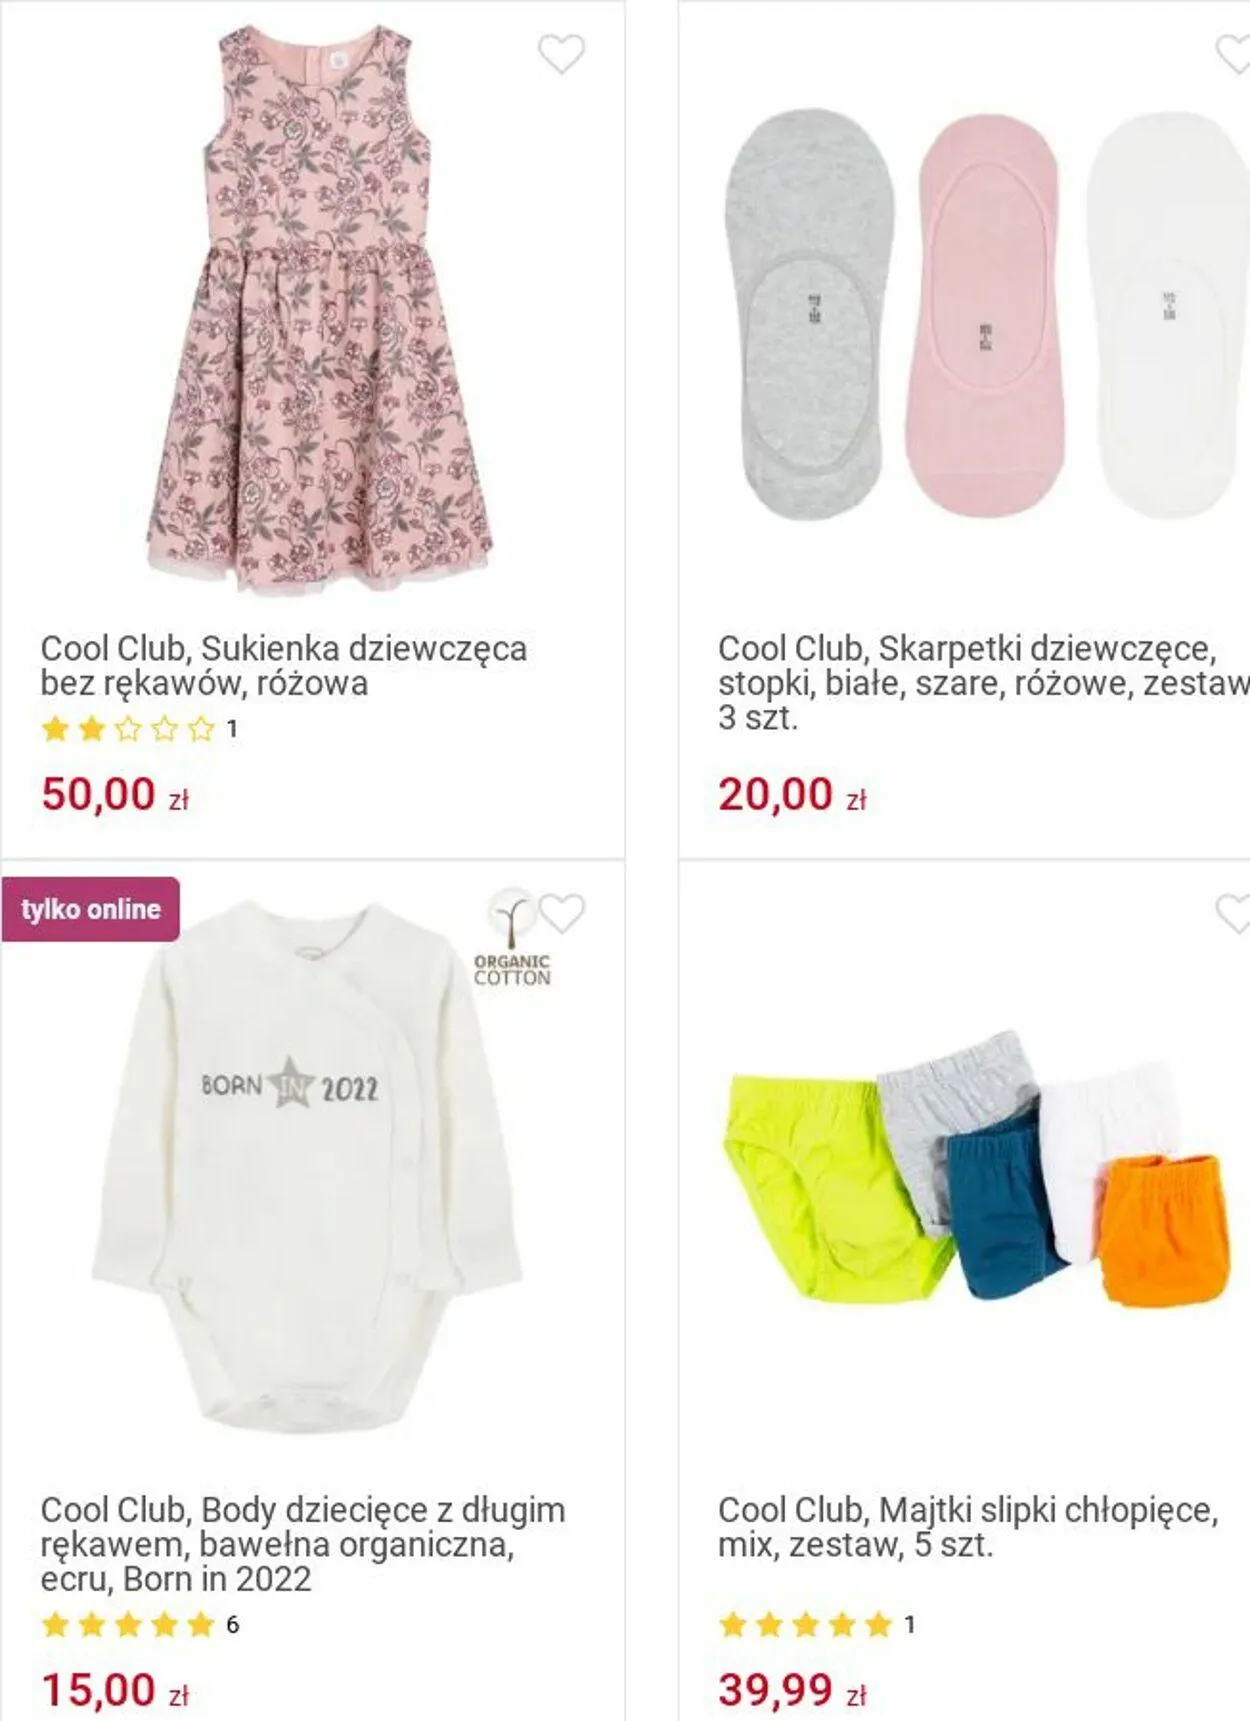This screenshot has width=1250, height=1721.
Task: View the colorful boys' briefs image
Action: point(975,1168)
